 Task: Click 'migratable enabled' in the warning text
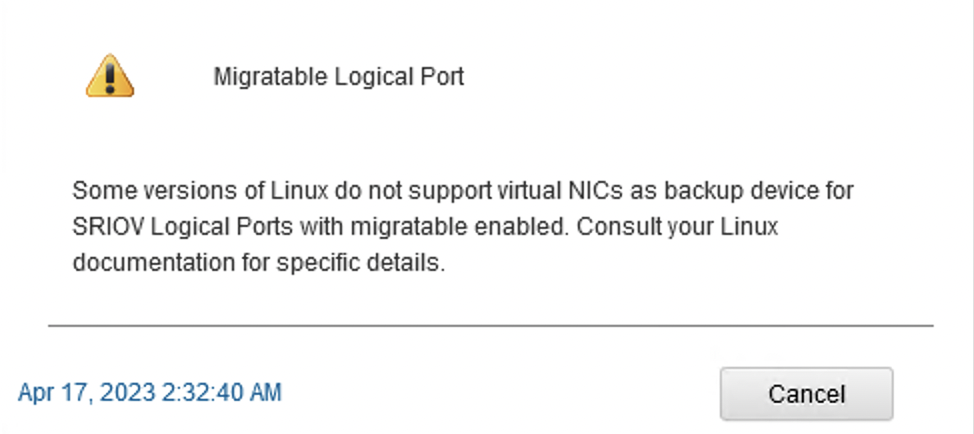[460, 227]
